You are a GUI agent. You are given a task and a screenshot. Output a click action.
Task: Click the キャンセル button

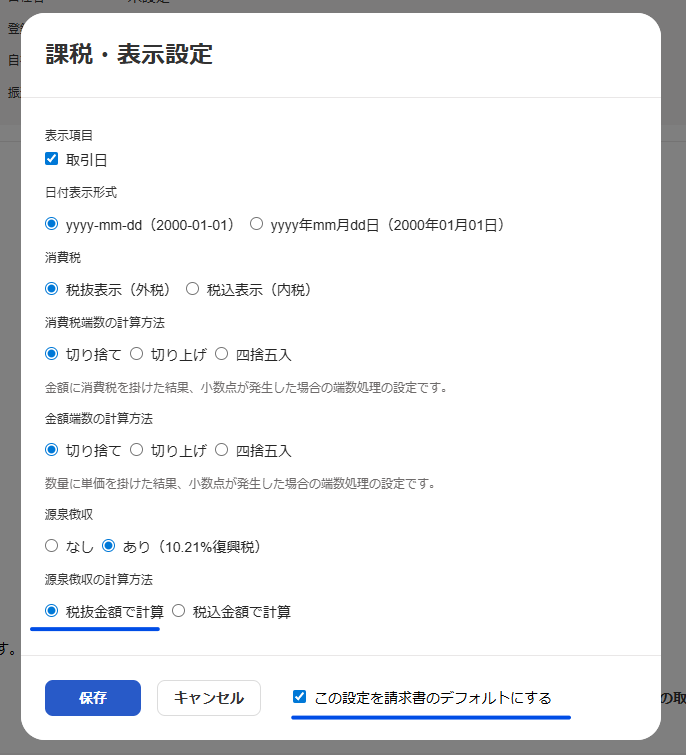point(209,698)
